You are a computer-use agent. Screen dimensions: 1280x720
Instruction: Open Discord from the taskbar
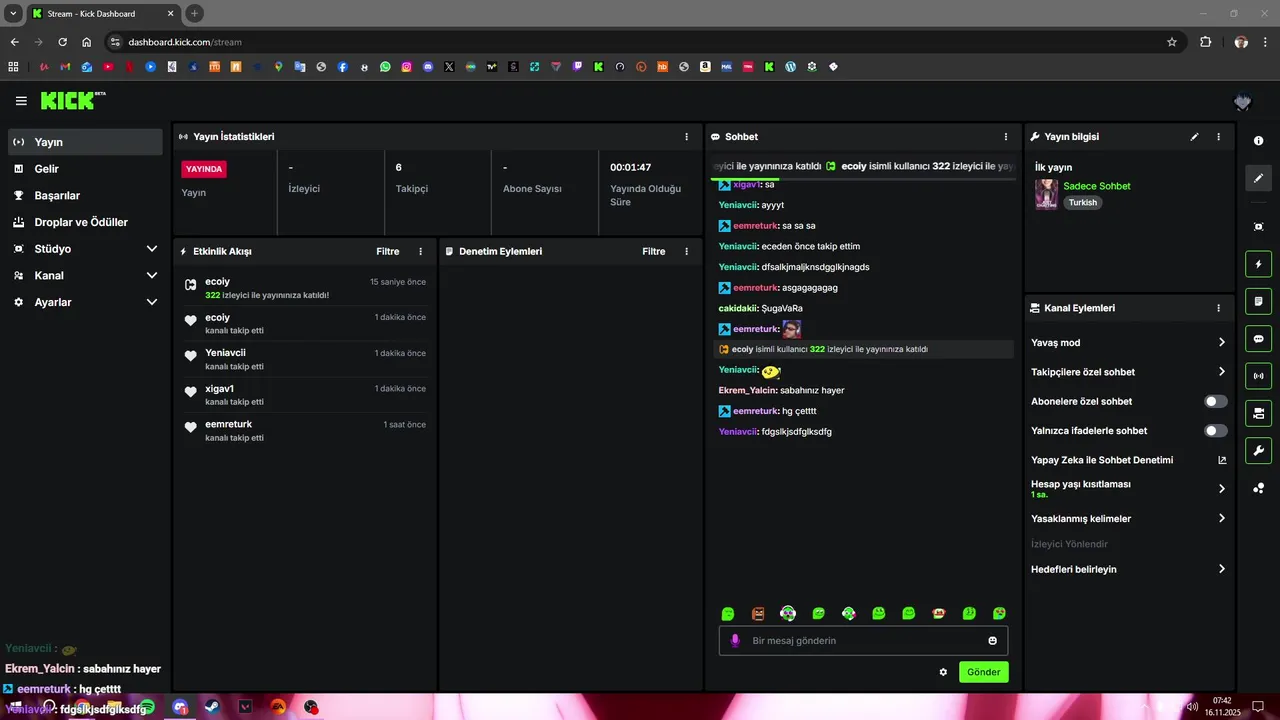180,707
